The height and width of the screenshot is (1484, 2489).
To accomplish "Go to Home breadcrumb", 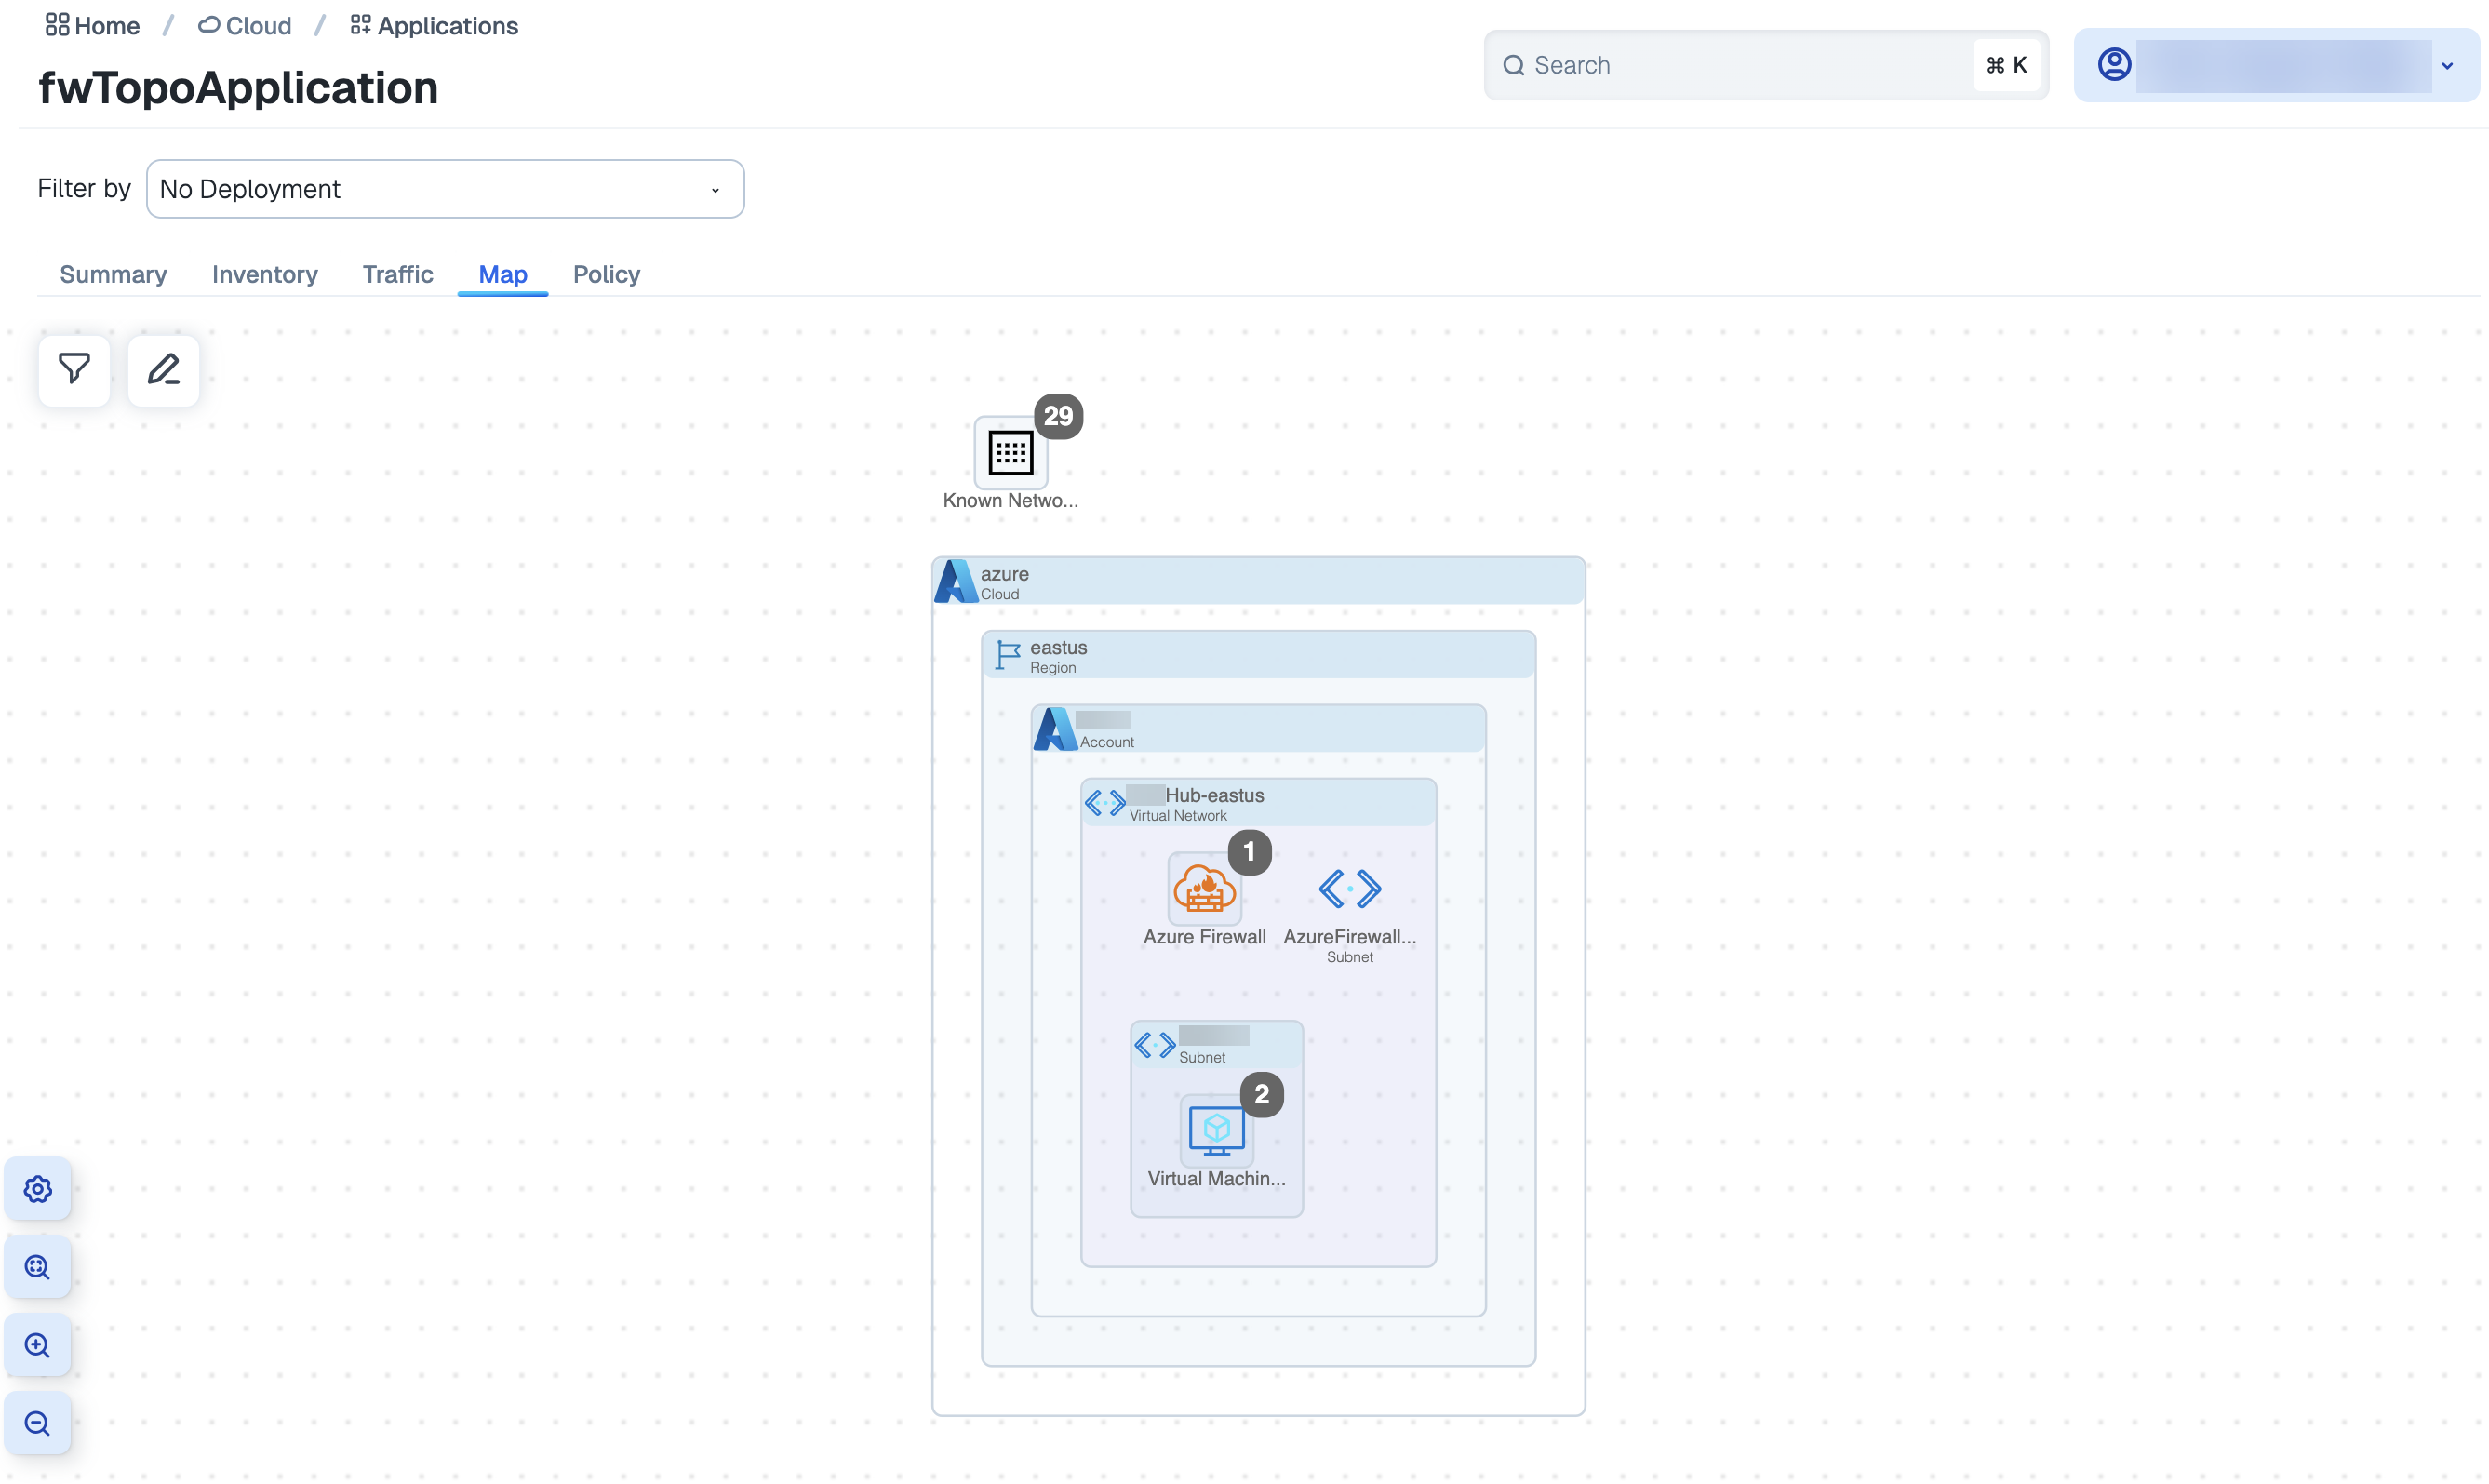I will 92,26.
